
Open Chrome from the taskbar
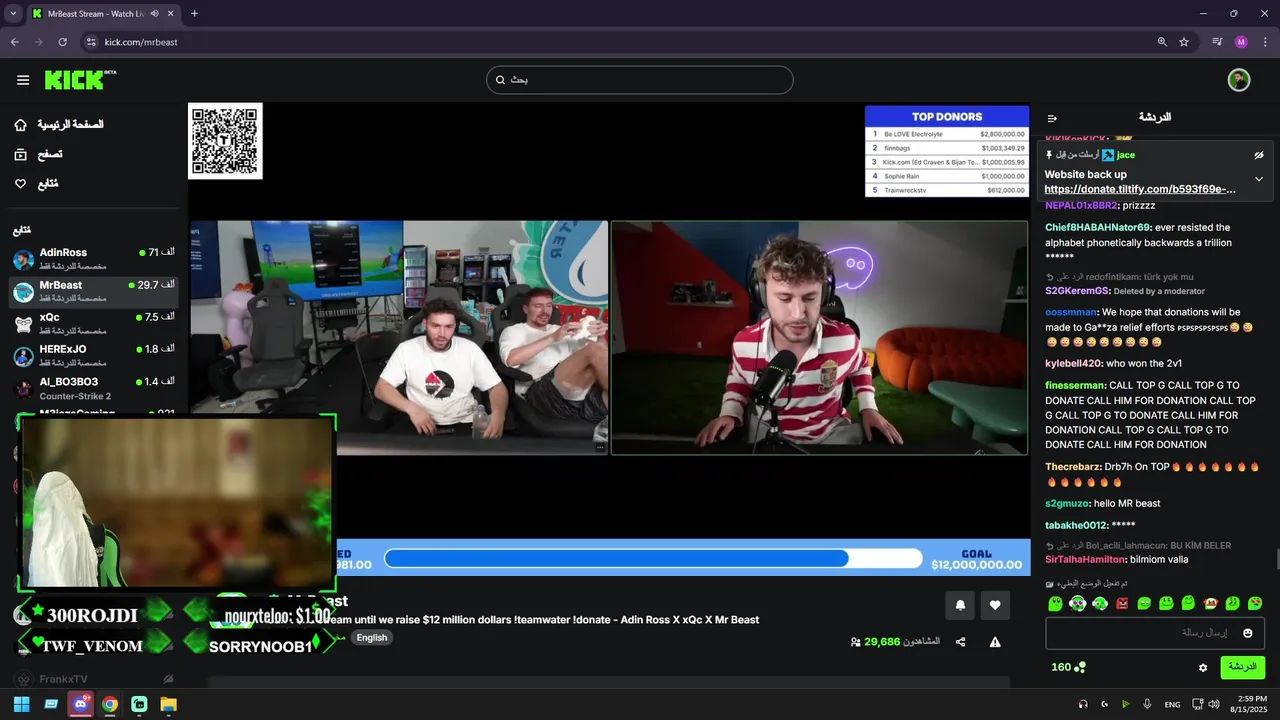coord(110,704)
